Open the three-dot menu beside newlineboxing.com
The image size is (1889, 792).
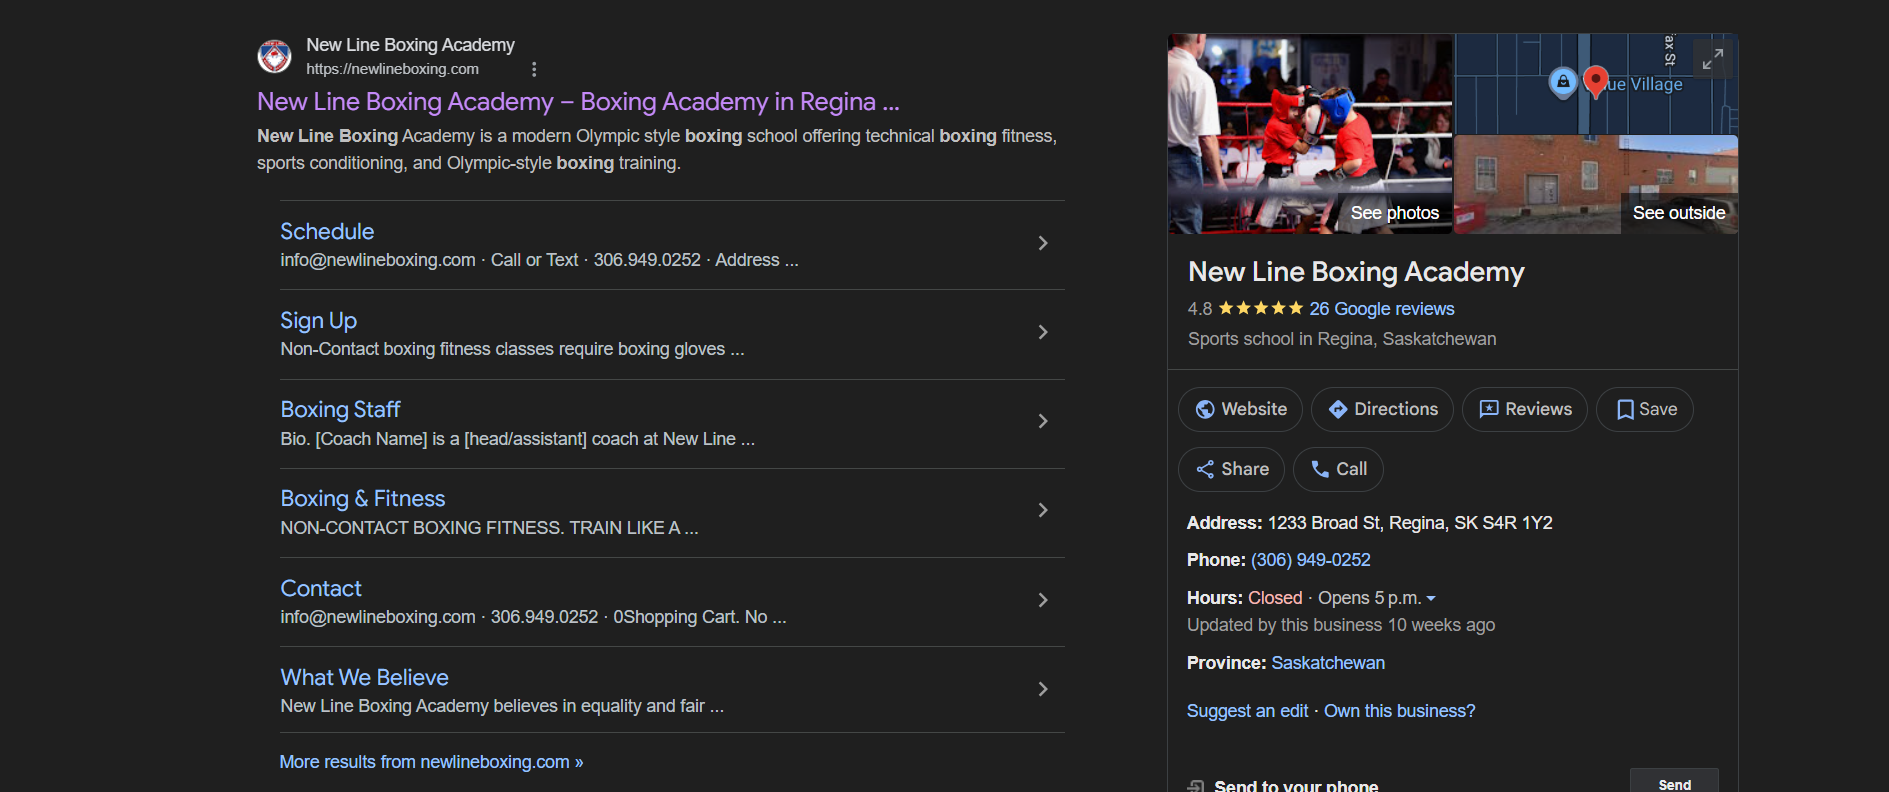coord(534,69)
